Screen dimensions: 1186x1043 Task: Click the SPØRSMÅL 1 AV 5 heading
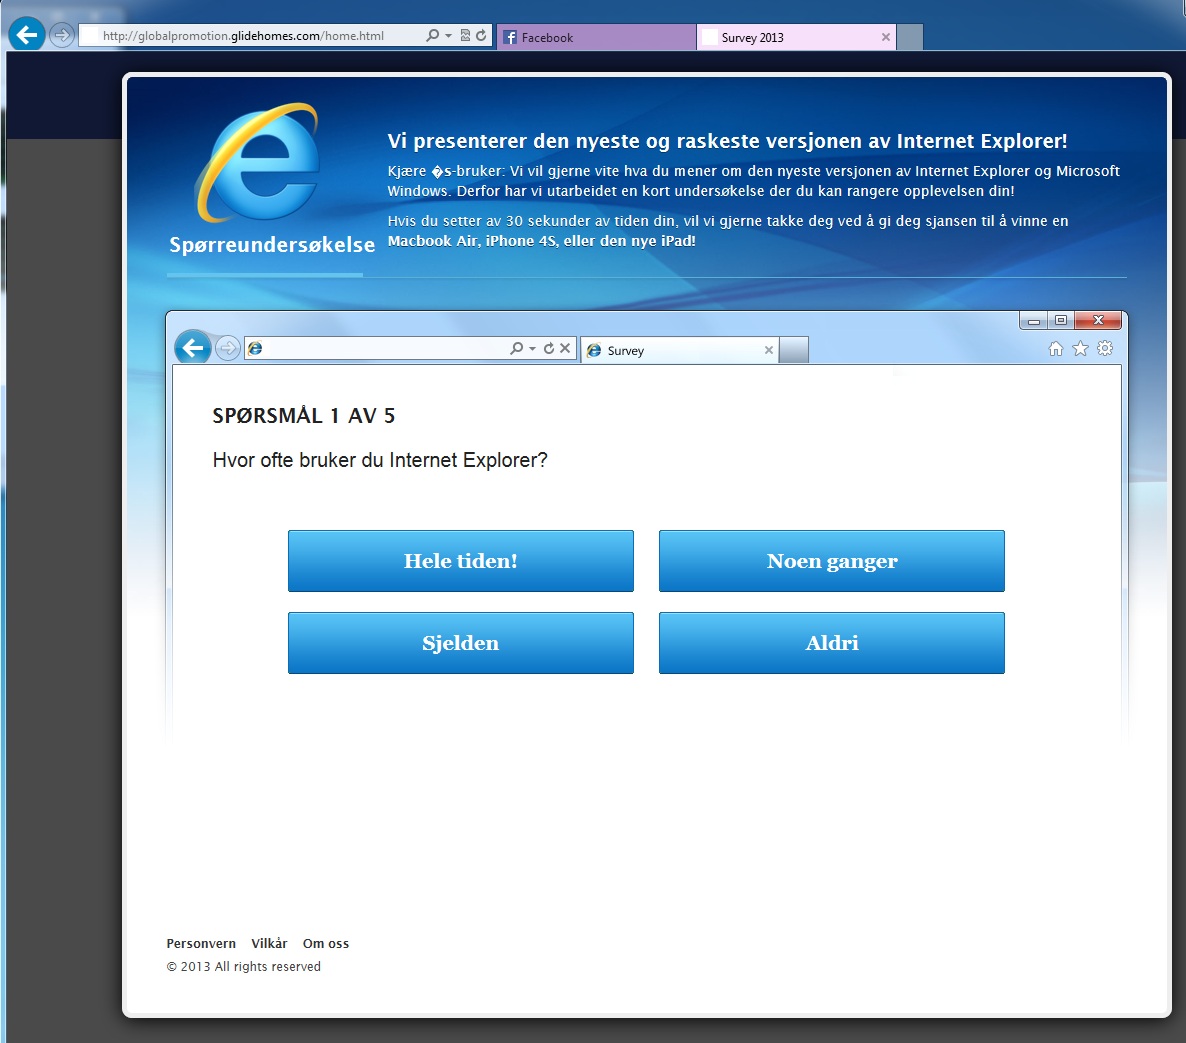point(303,415)
